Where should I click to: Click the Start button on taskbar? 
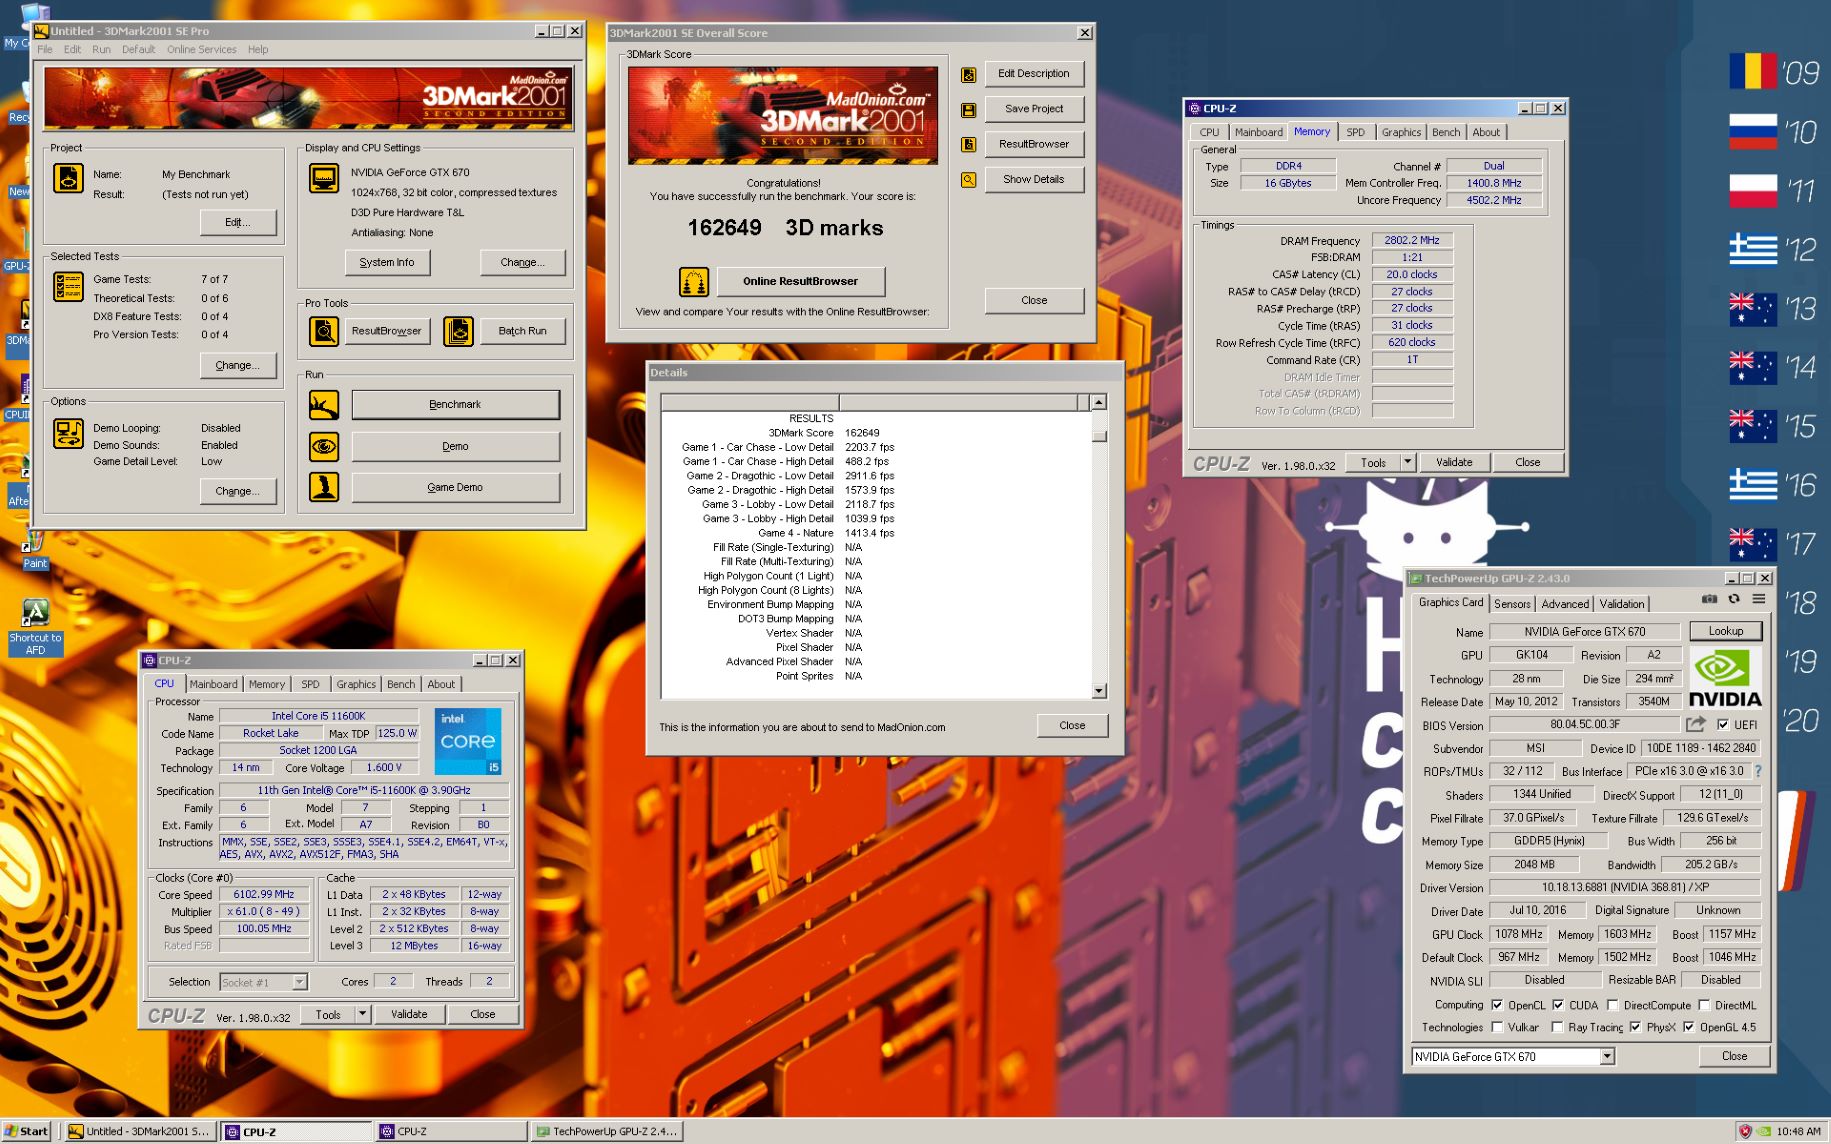tap(27, 1131)
